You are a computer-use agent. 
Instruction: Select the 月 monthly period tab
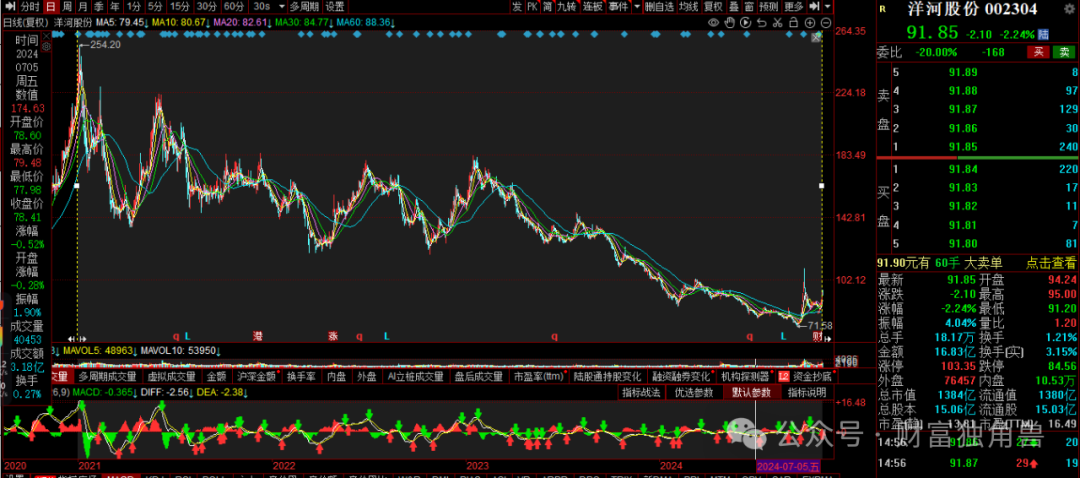[x=83, y=6]
